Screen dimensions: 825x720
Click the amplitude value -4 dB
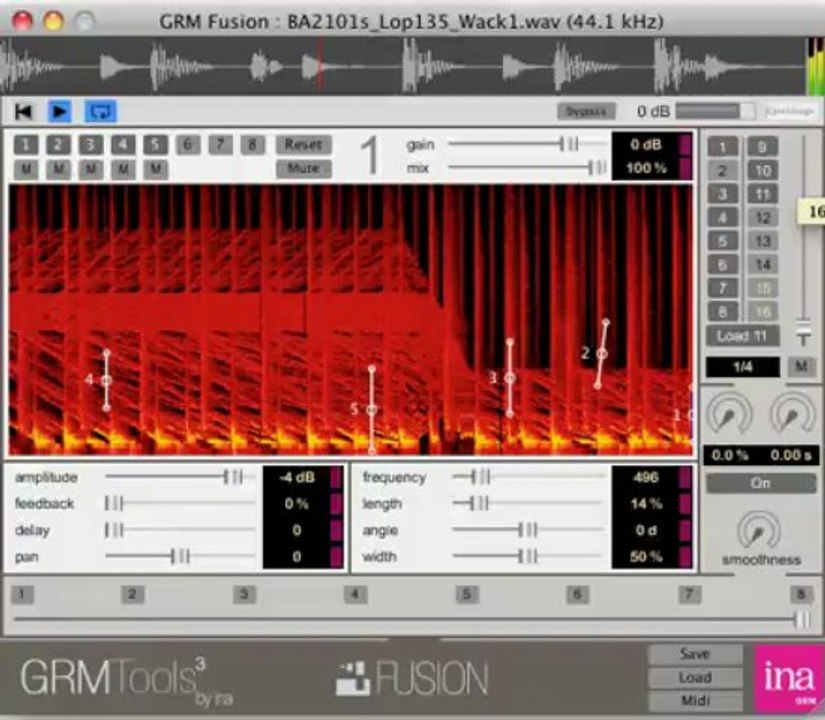point(297,477)
